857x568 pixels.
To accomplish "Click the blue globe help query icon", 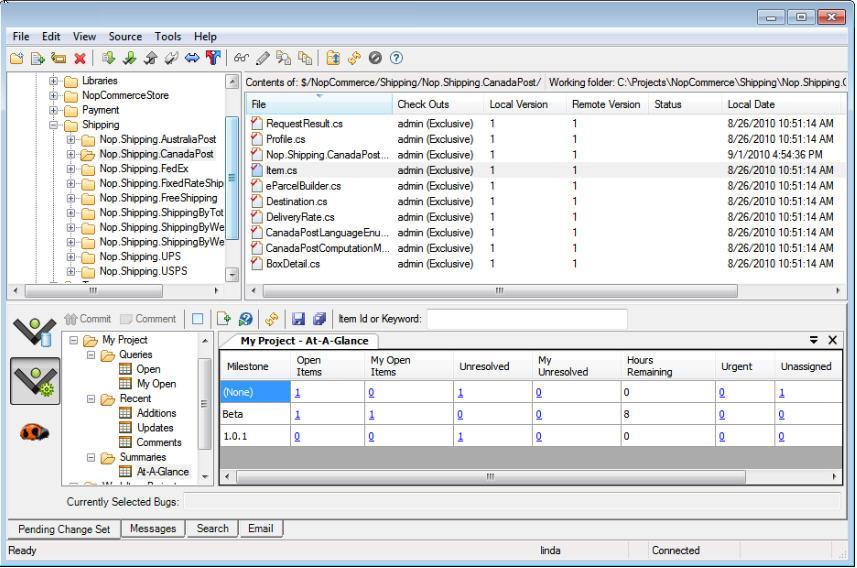I will 245,319.
